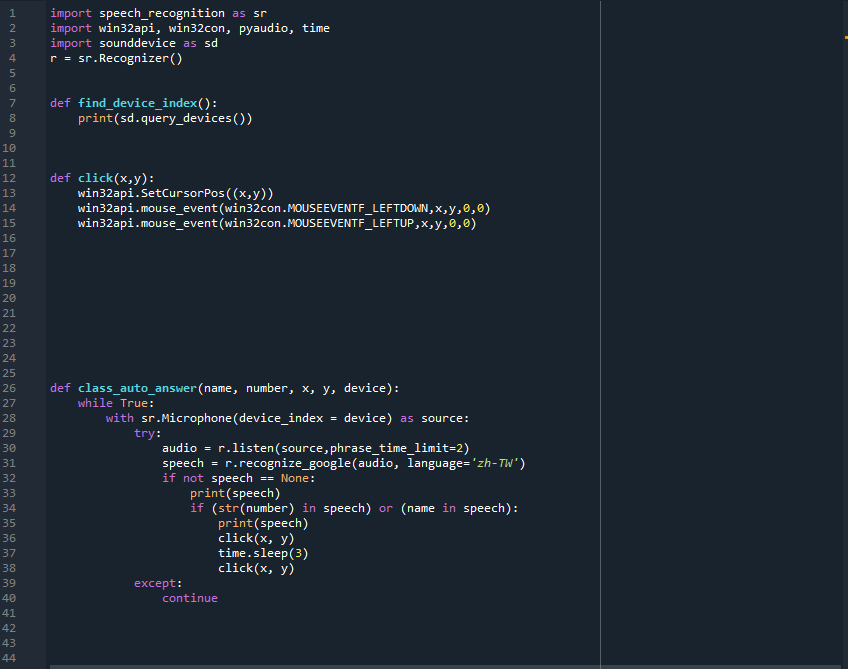Viewport: 848px width, 669px height.
Task: Click 'print(speech)' on line 35
Action: click(263, 524)
